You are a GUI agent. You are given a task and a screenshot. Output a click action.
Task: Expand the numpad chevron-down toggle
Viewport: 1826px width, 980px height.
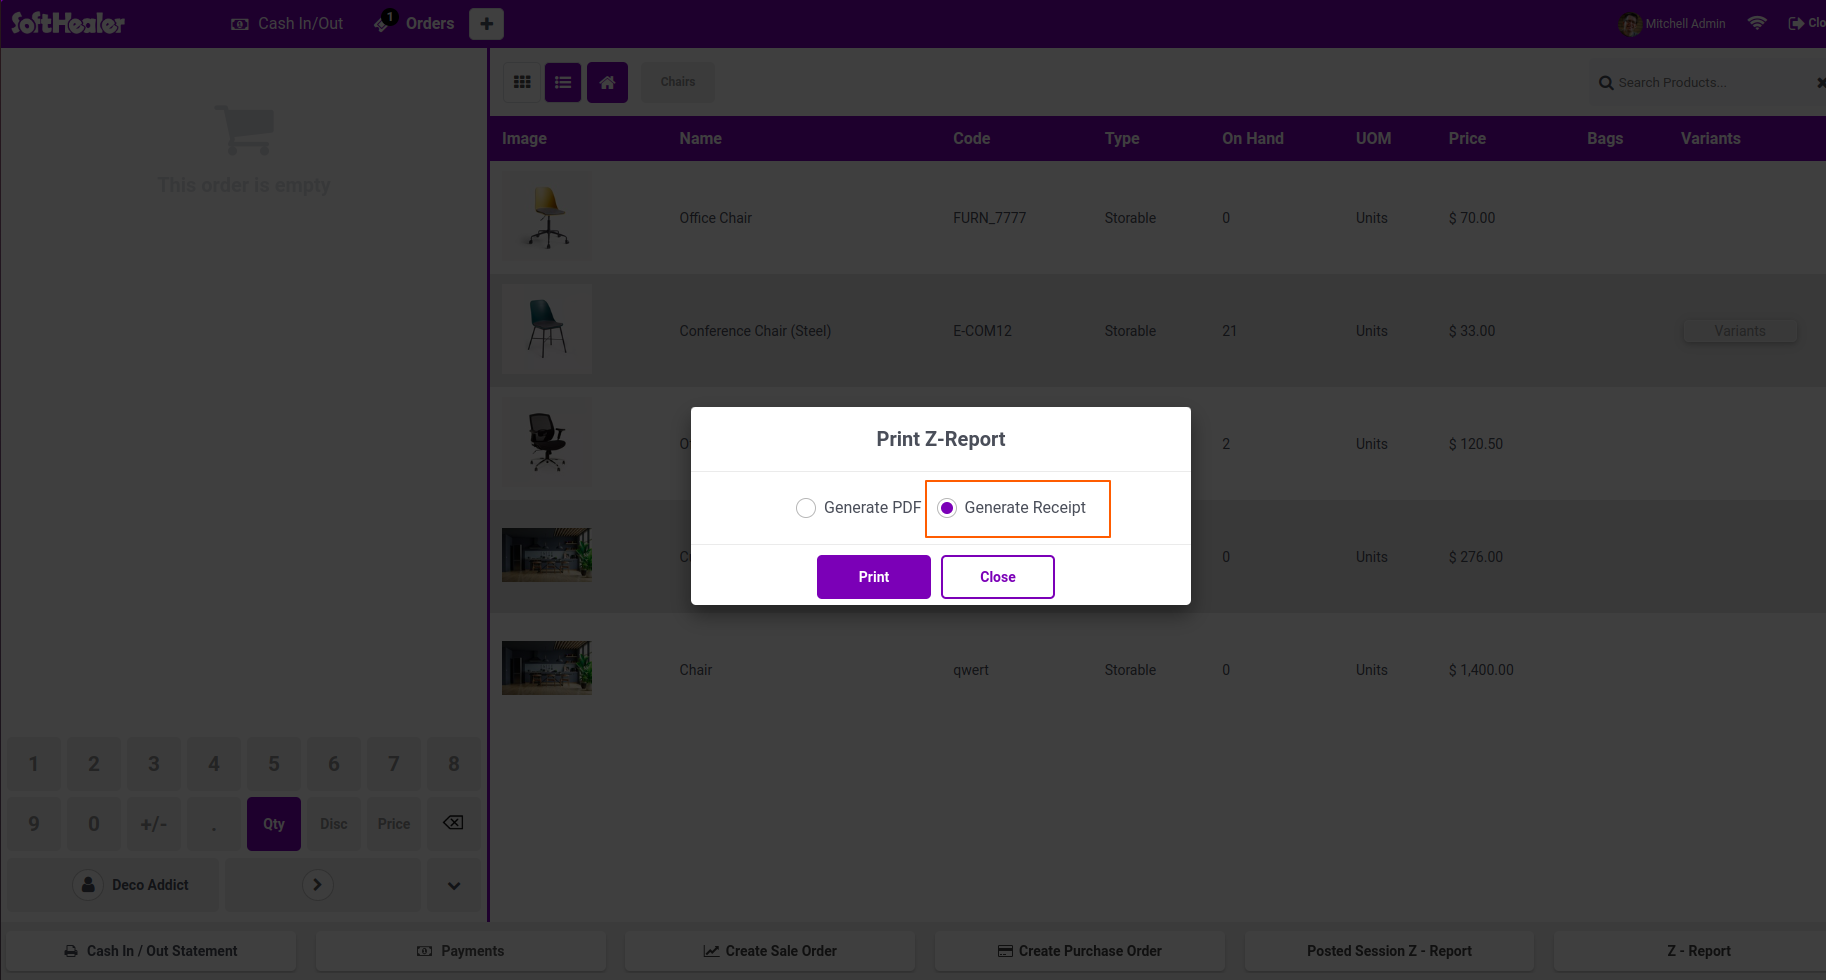tap(454, 885)
